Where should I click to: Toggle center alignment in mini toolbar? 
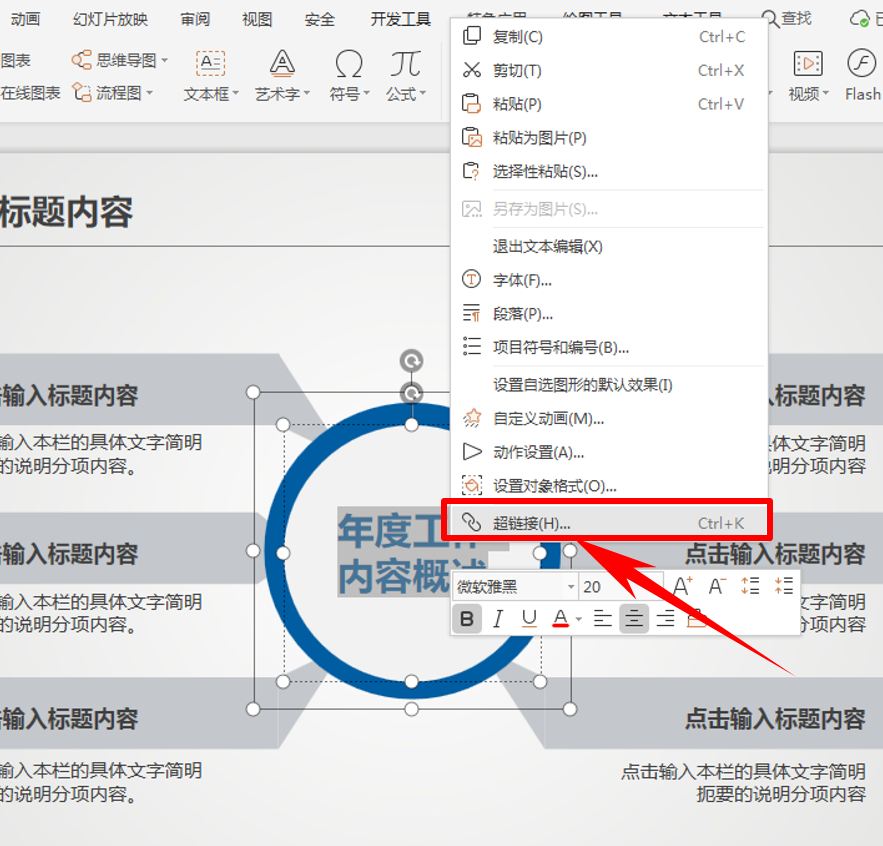(634, 618)
